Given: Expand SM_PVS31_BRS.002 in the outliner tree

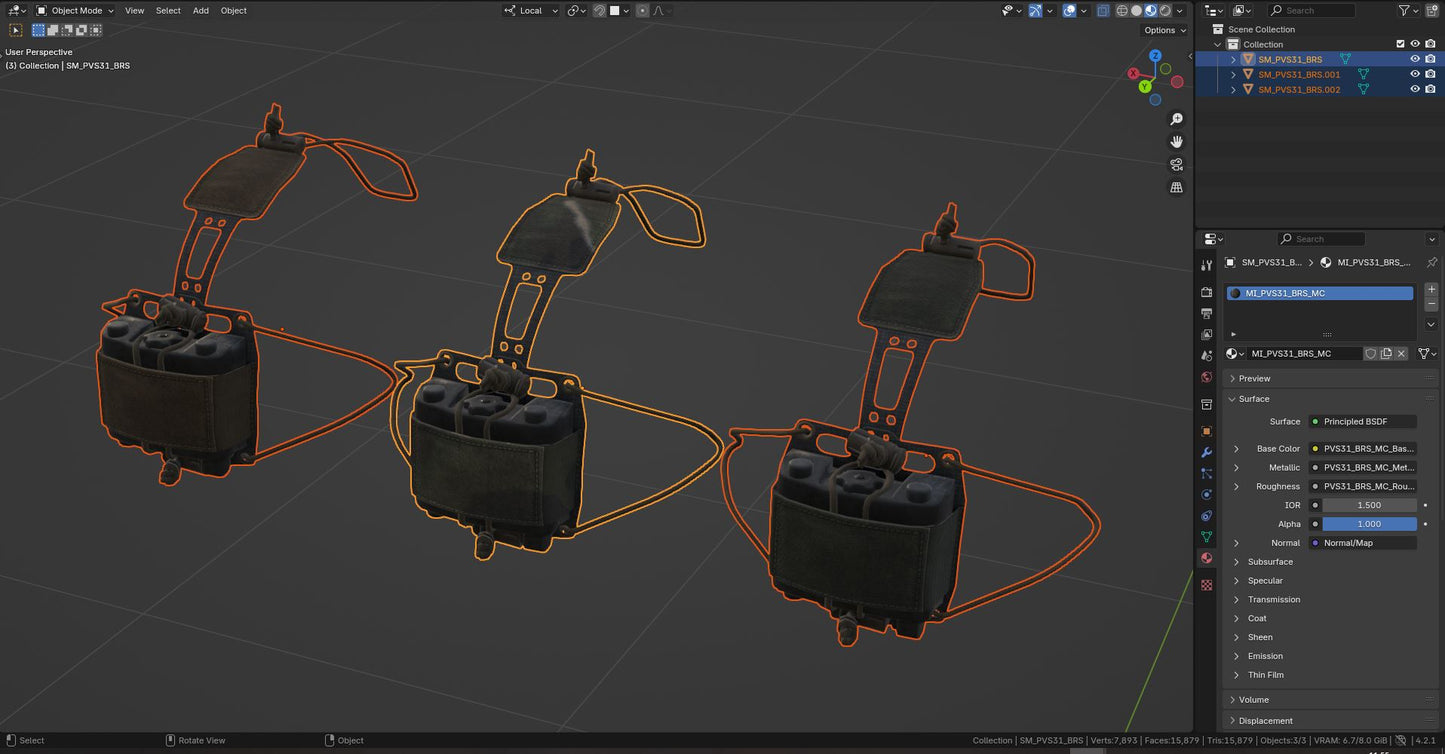Looking at the screenshot, I should (1233, 89).
